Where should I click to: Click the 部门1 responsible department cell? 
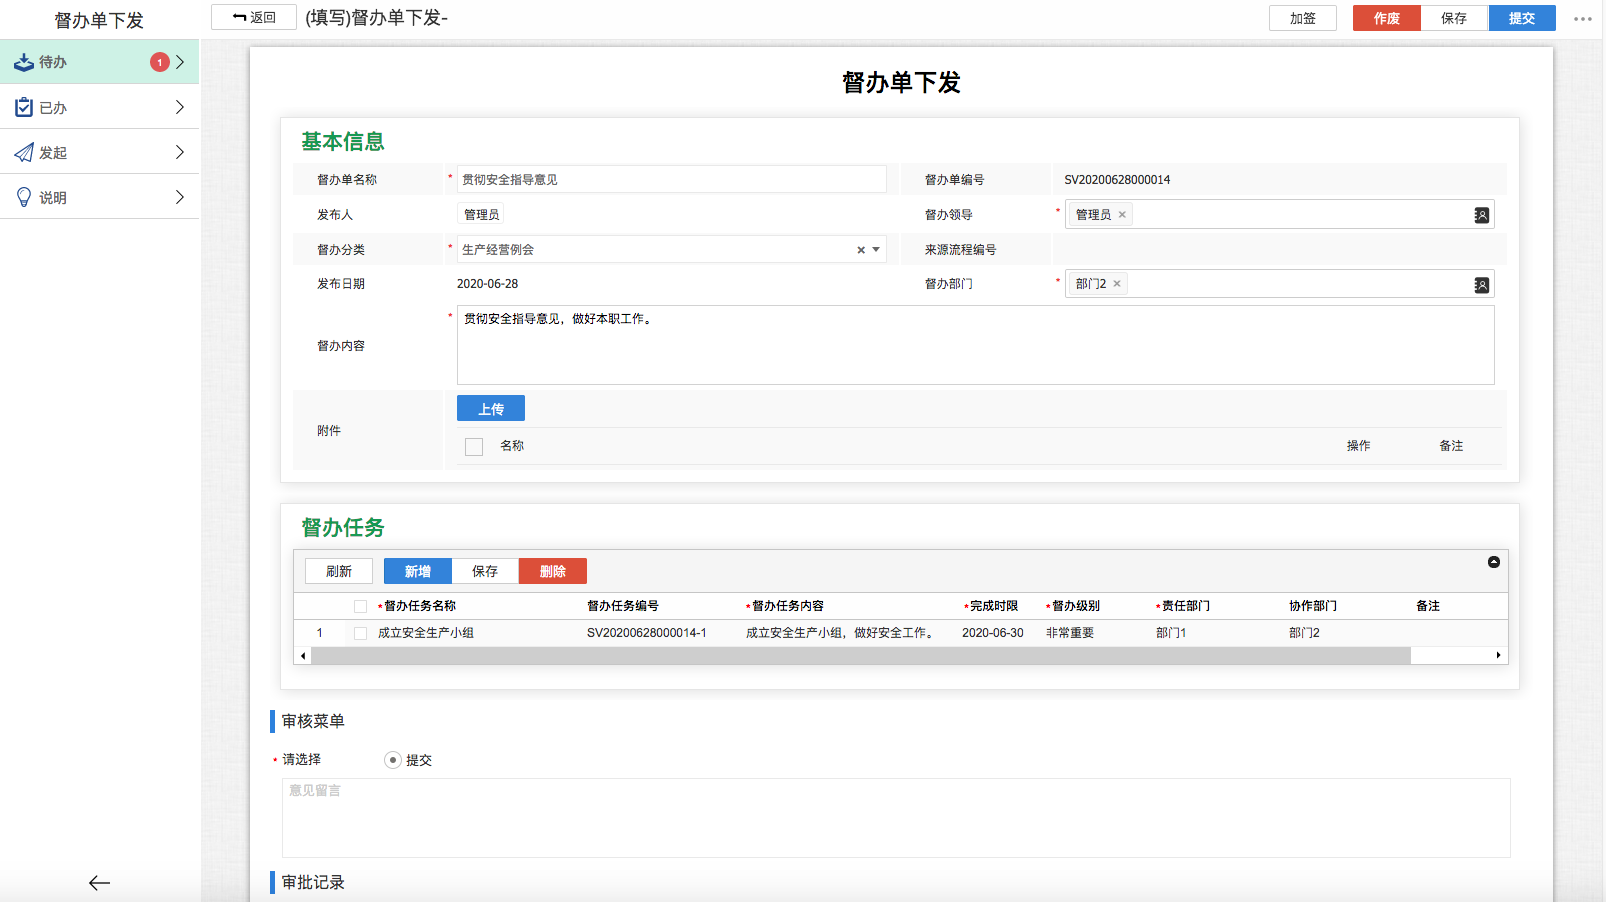pyautogui.click(x=1171, y=633)
